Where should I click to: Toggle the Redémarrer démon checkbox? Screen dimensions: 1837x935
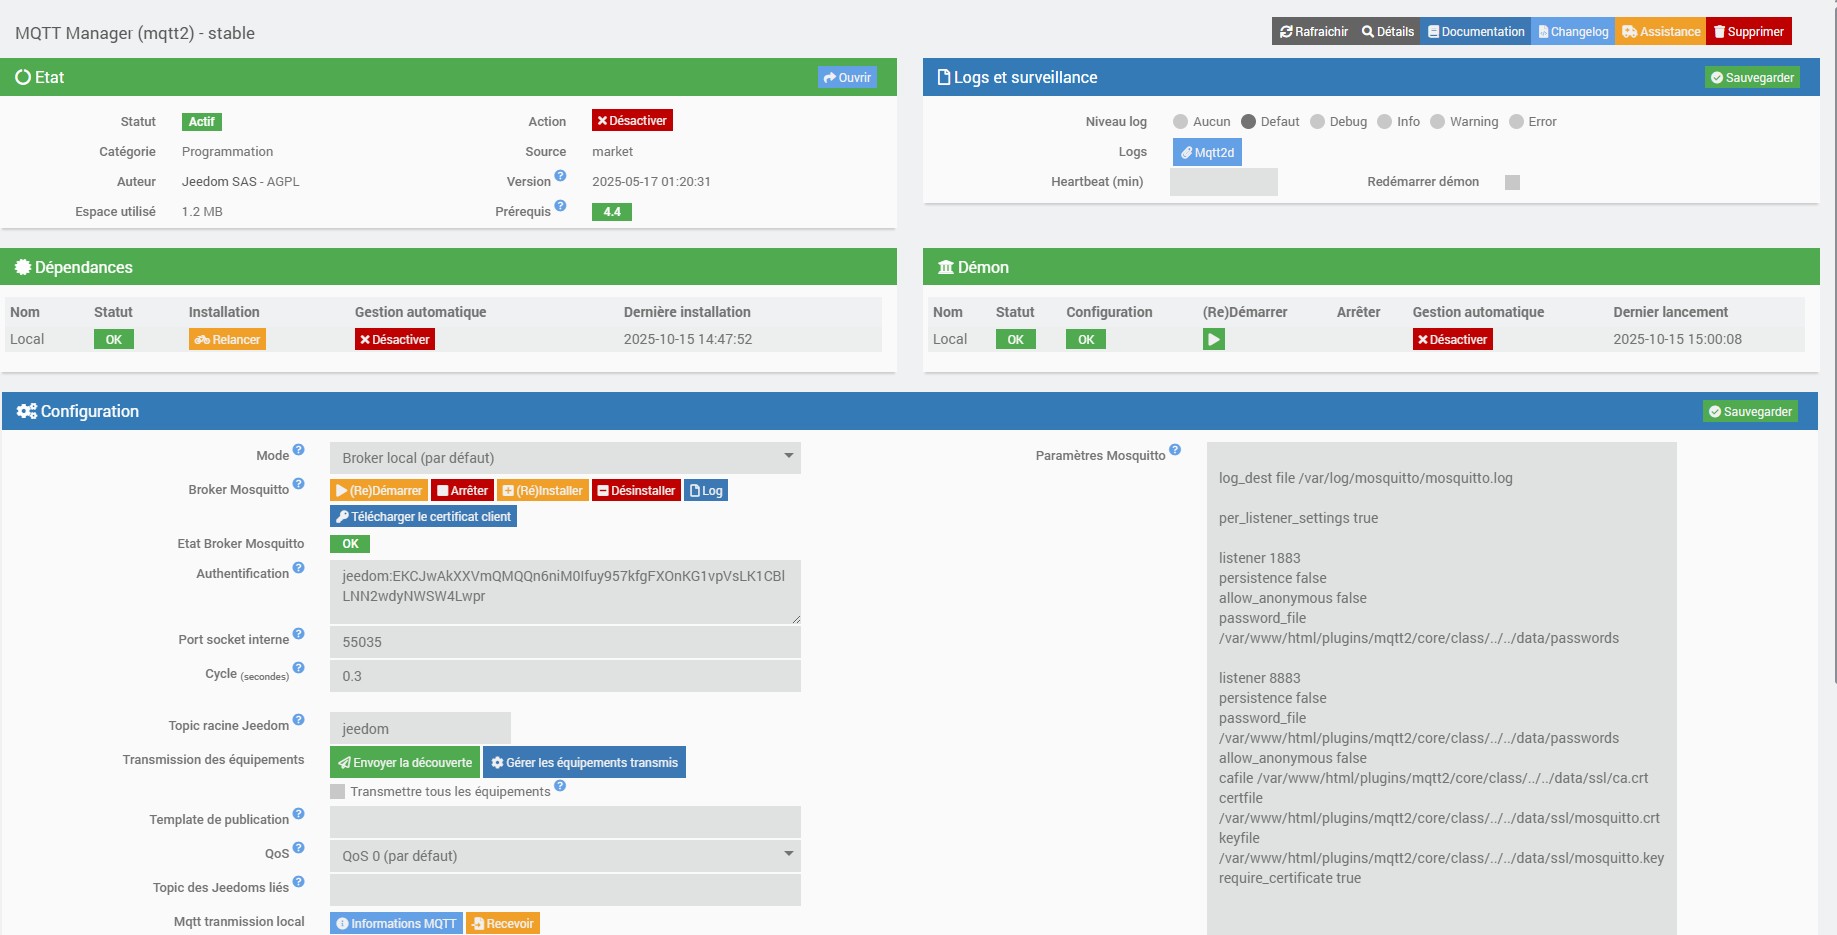click(1512, 182)
